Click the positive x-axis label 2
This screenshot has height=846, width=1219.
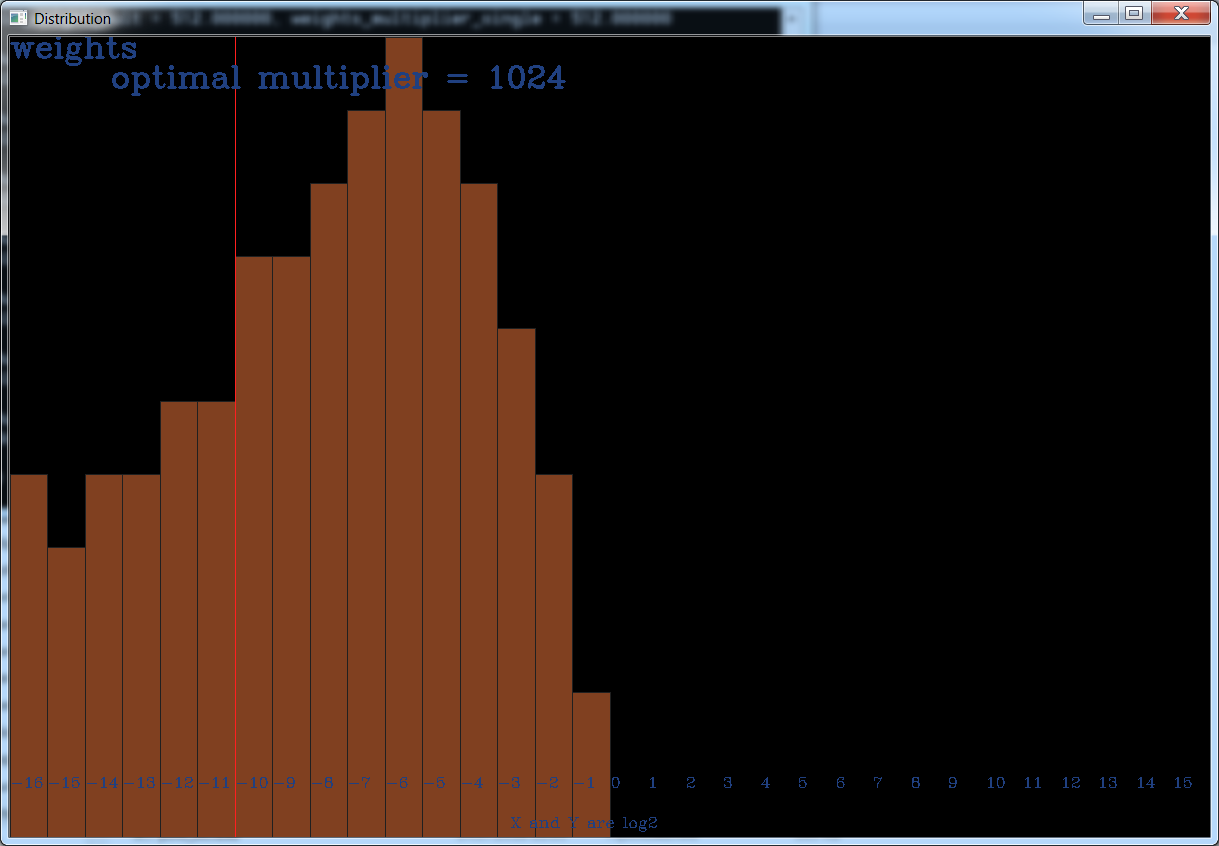(x=691, y=783)
